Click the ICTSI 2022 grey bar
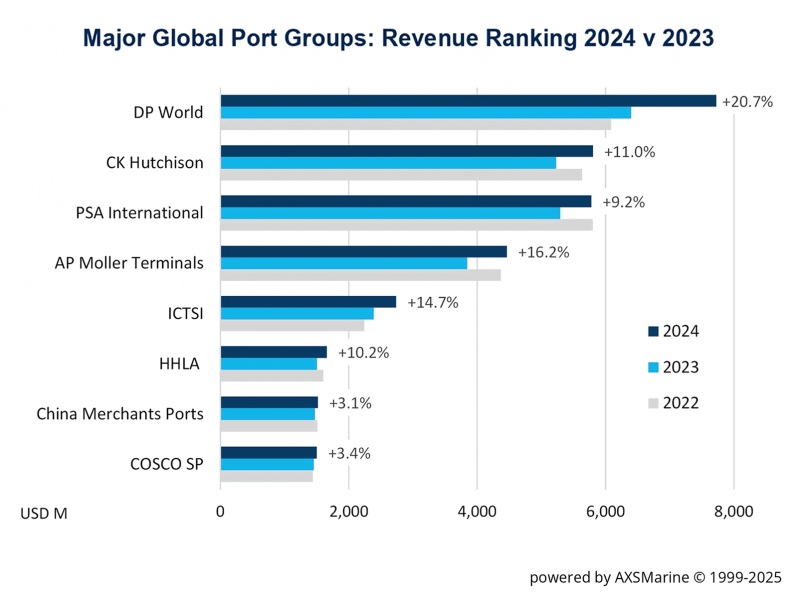 (293, 325)
